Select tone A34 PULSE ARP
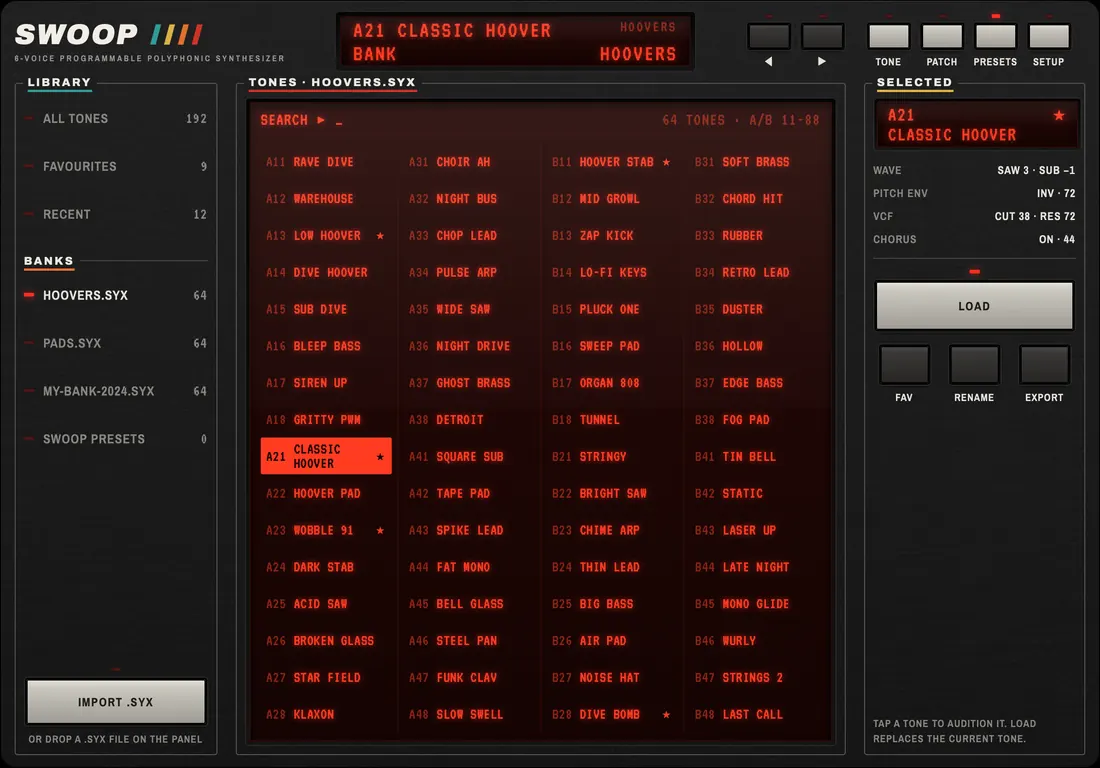1100x768 pixels. 469,272
